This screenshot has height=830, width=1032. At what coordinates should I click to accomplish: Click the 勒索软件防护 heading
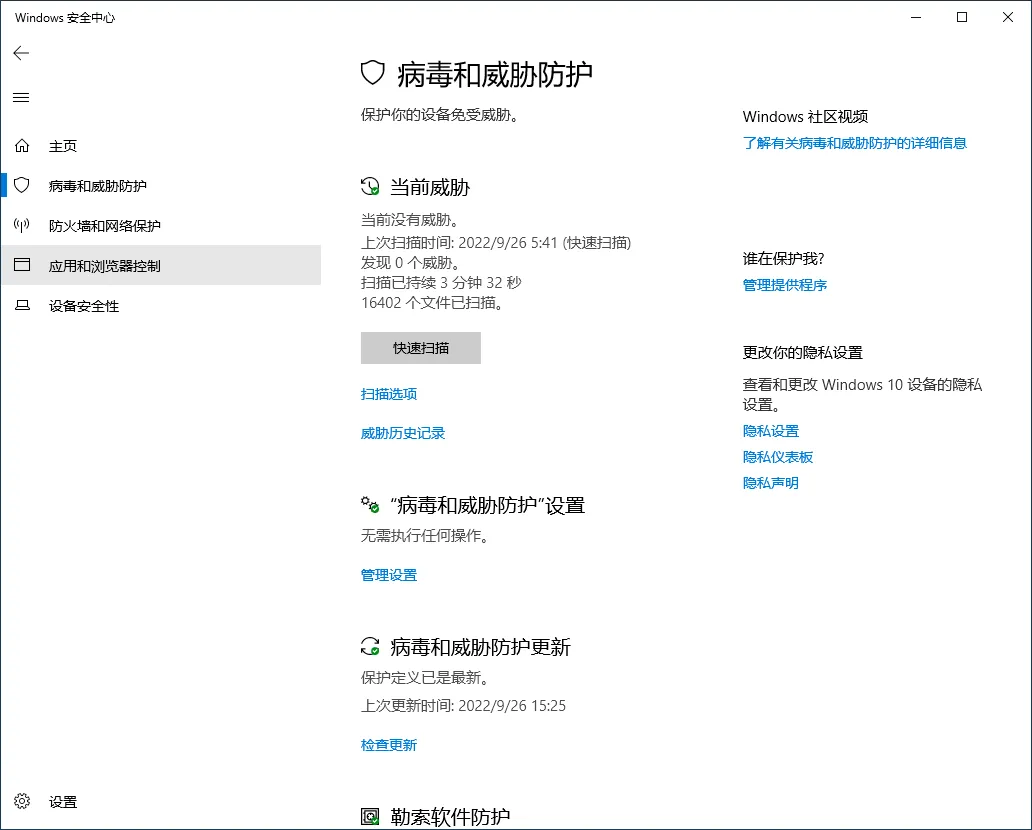450,817
